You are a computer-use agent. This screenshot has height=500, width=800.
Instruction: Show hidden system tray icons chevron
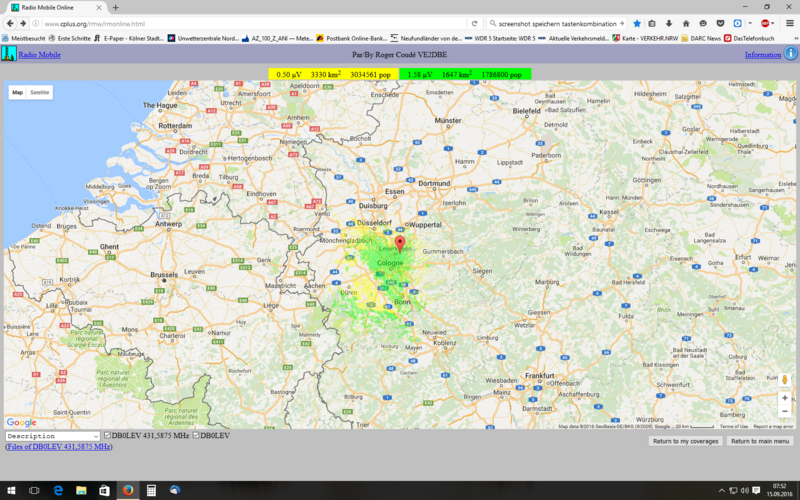click(x=722, y=491)
